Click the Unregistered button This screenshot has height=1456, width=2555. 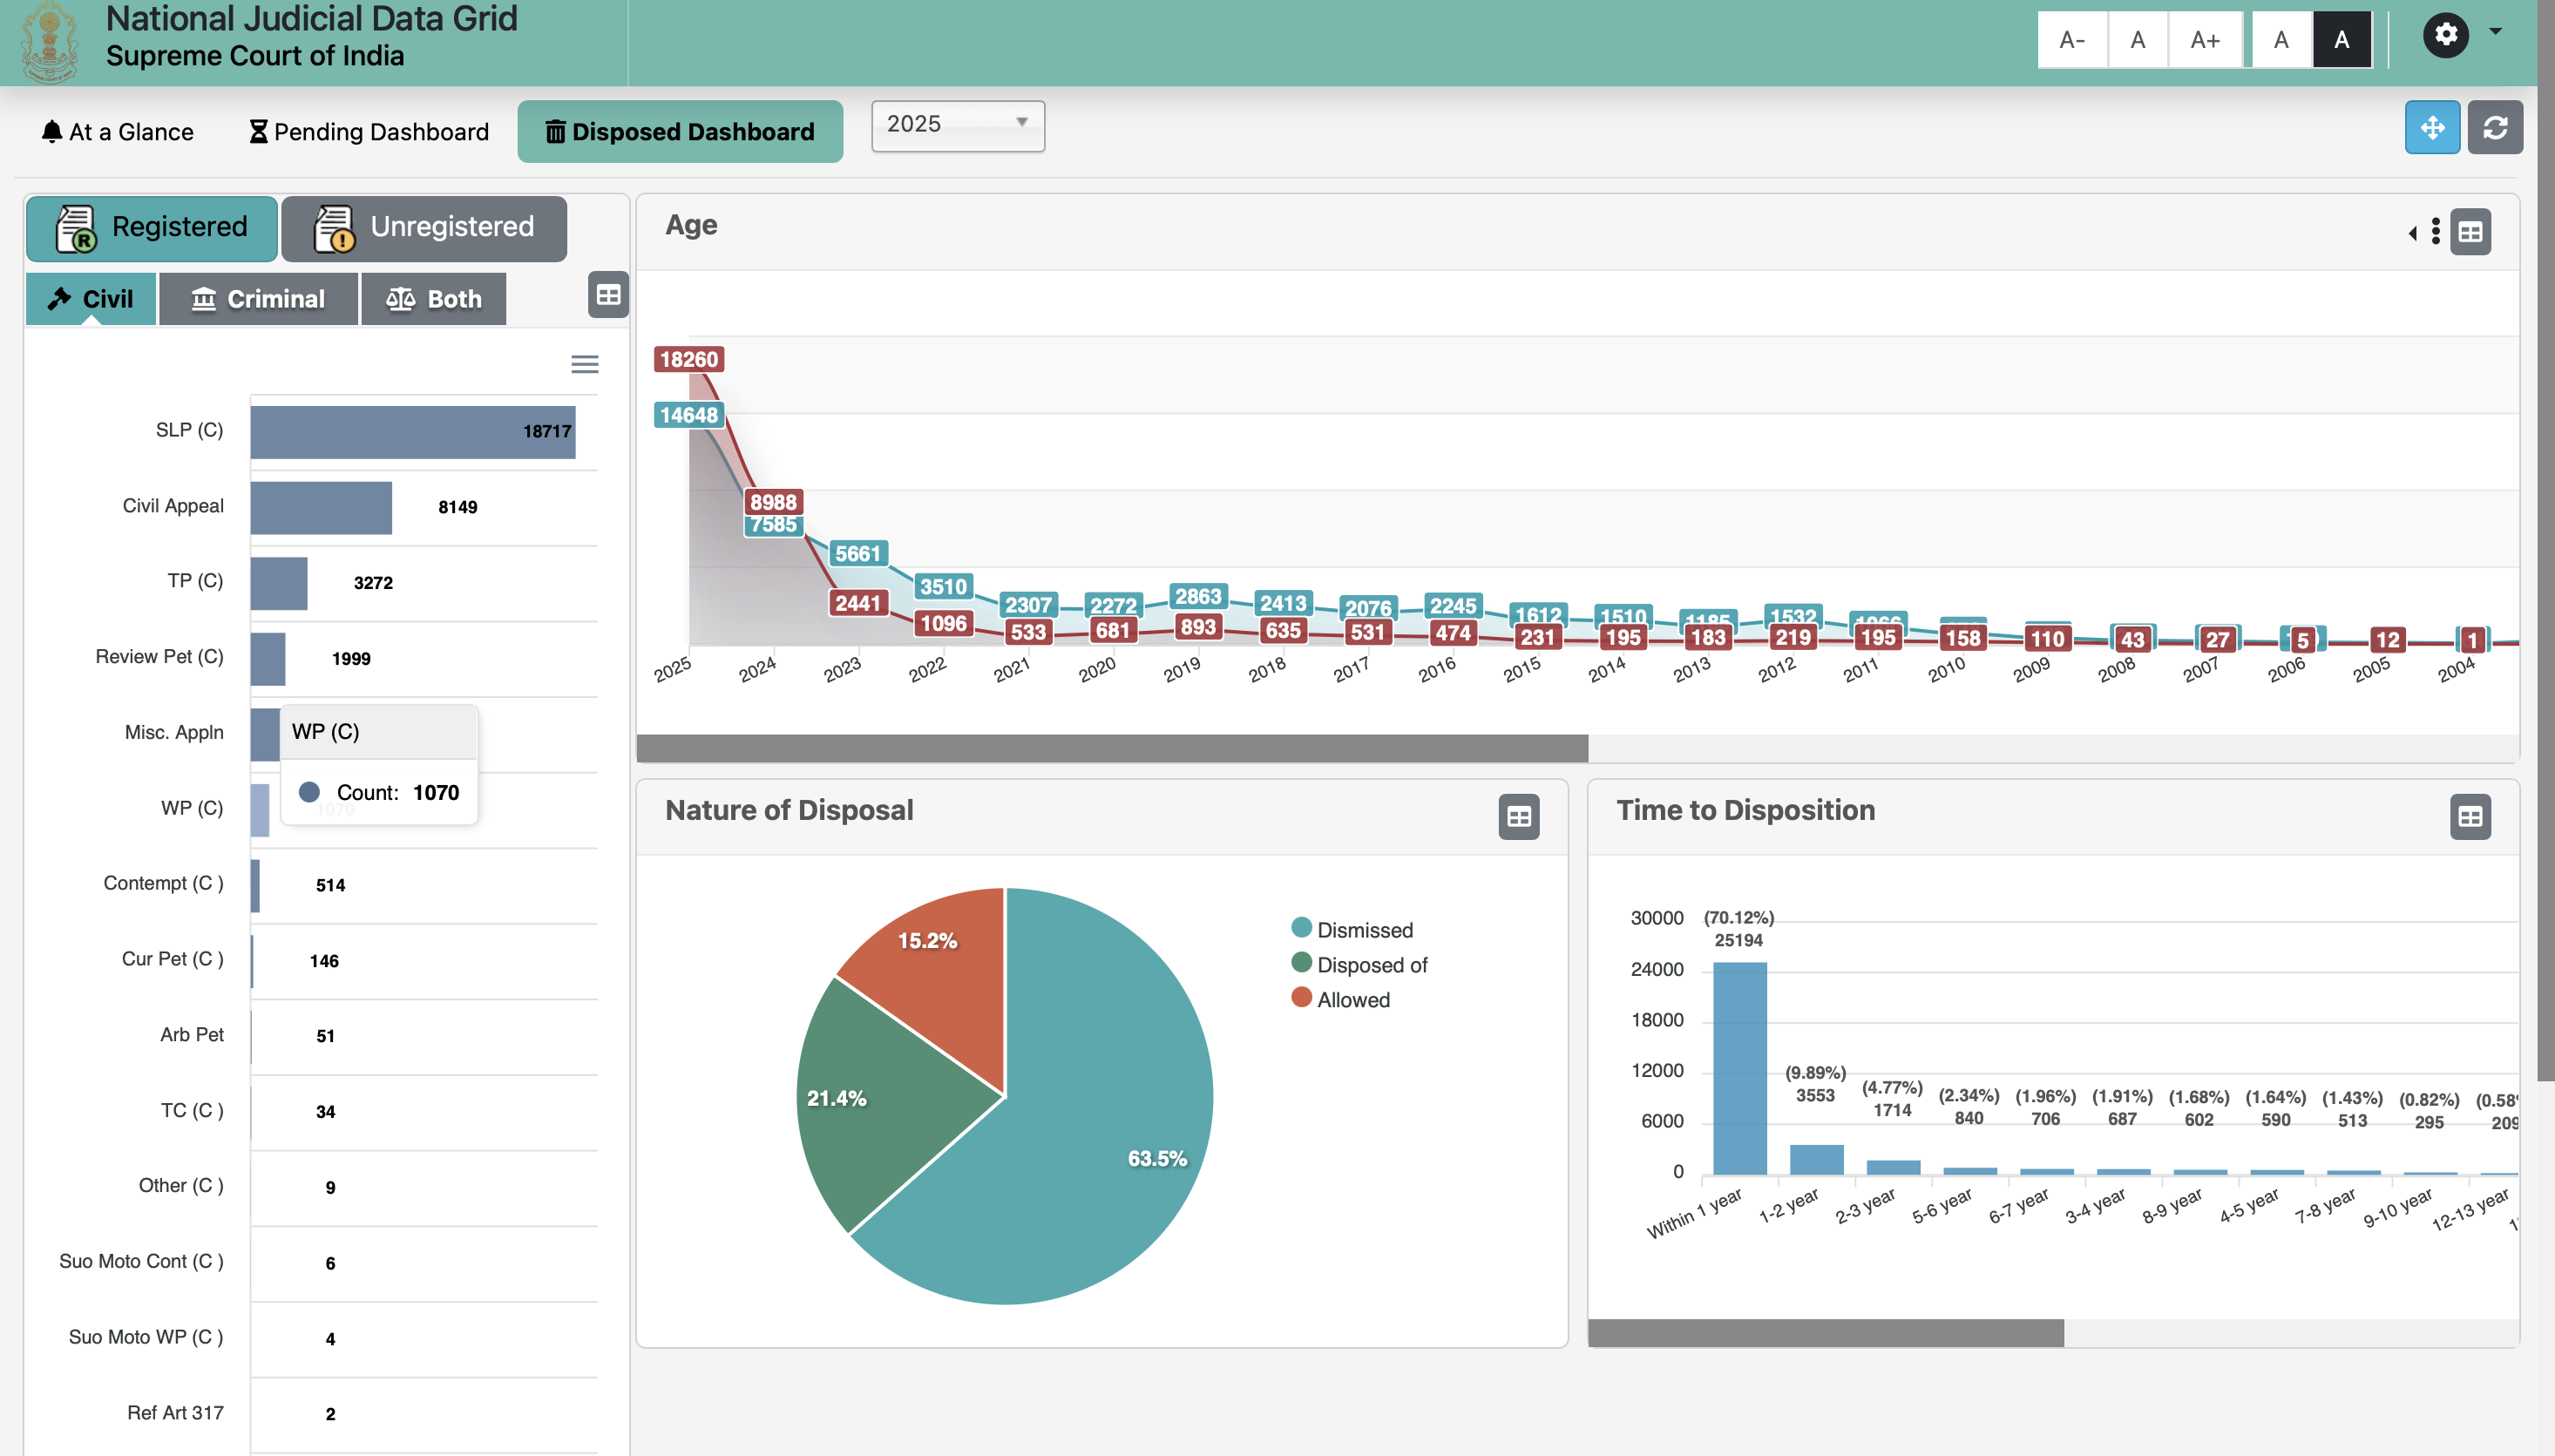tap(424, 228)
